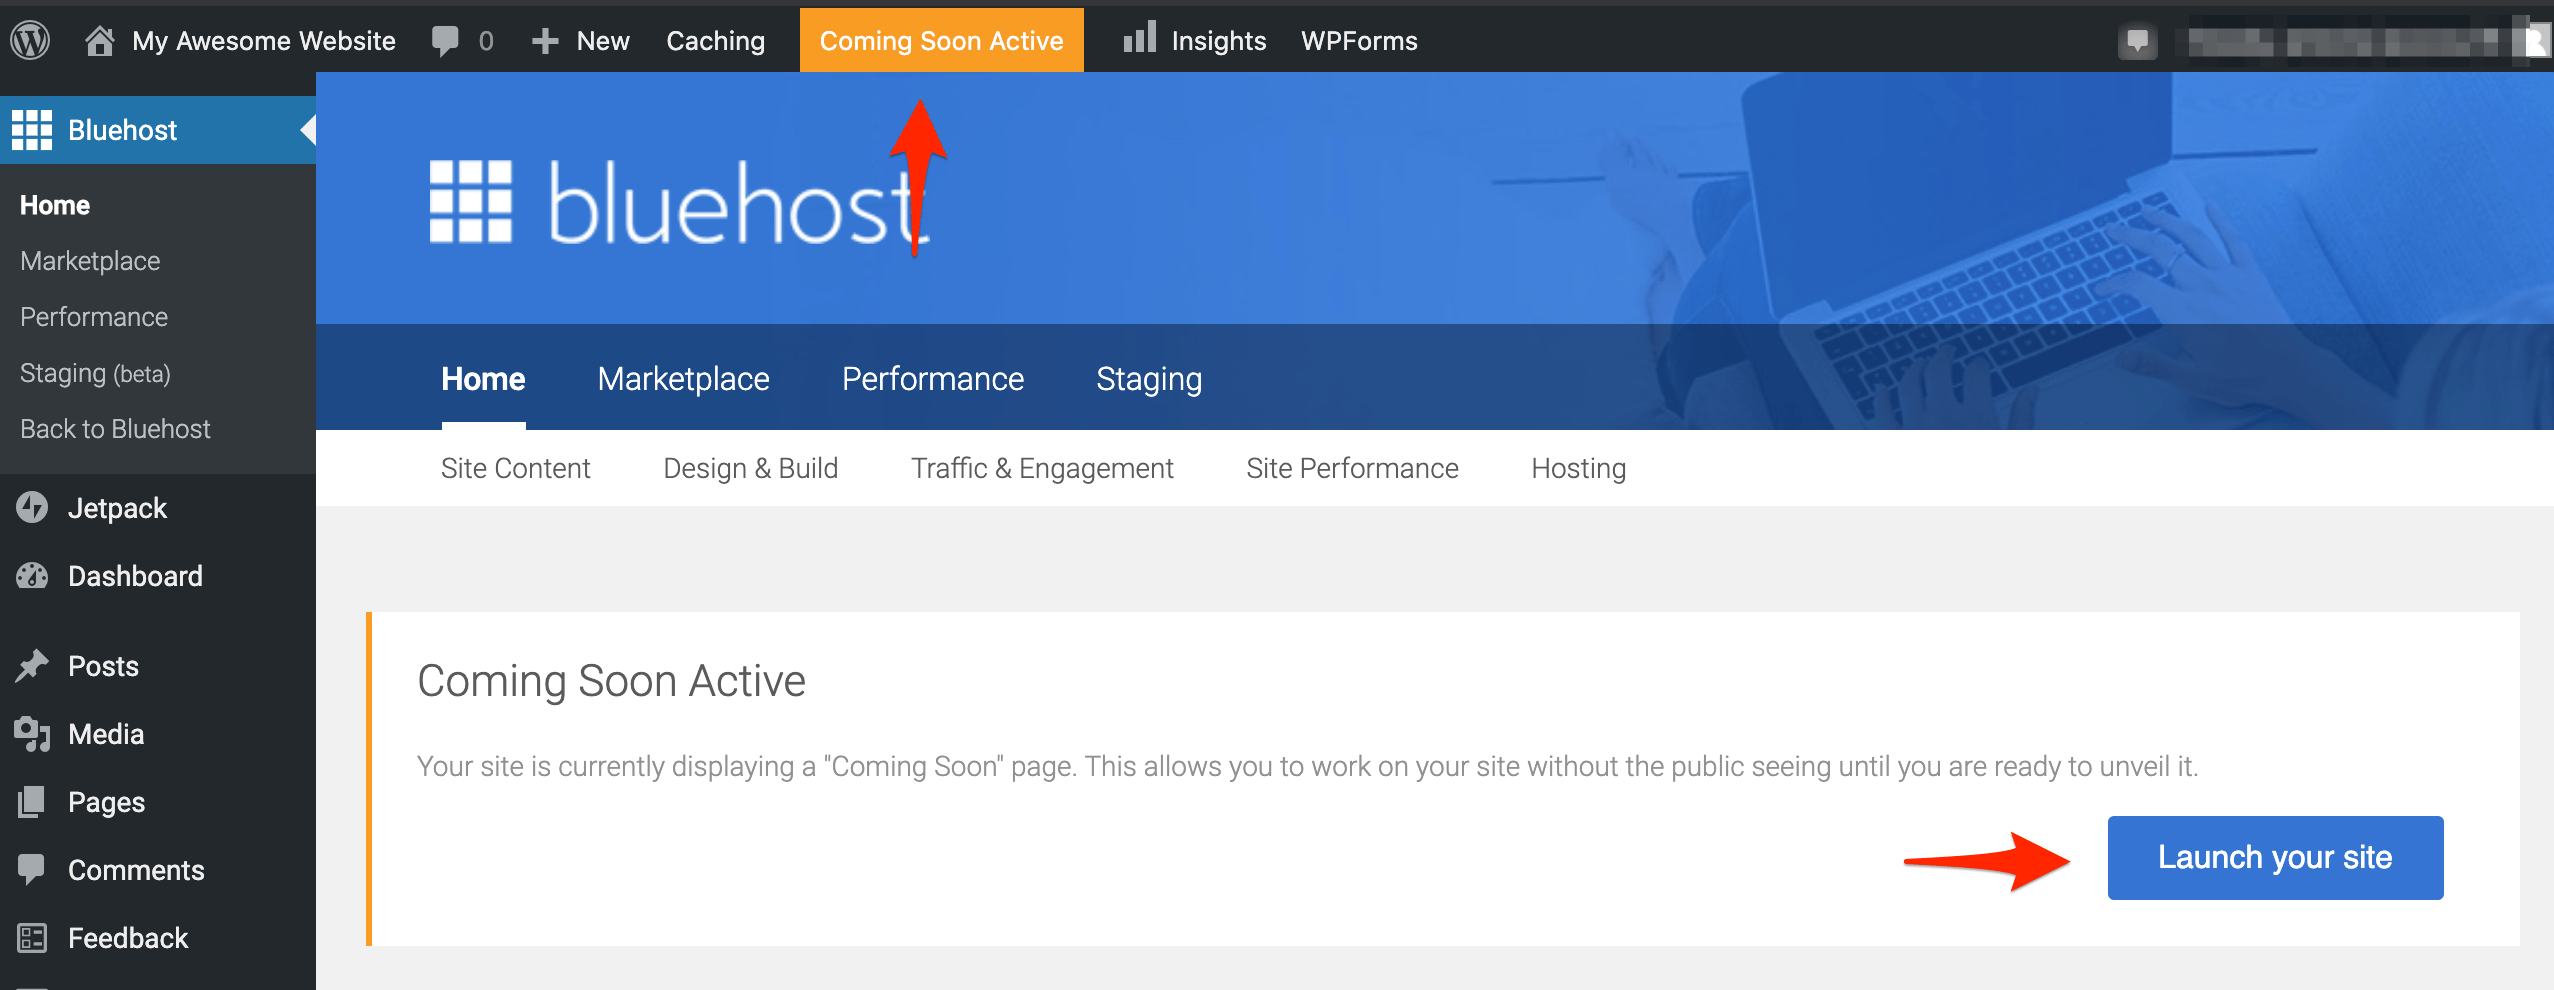
Task: Open the Caching menu
Action: 716,41
